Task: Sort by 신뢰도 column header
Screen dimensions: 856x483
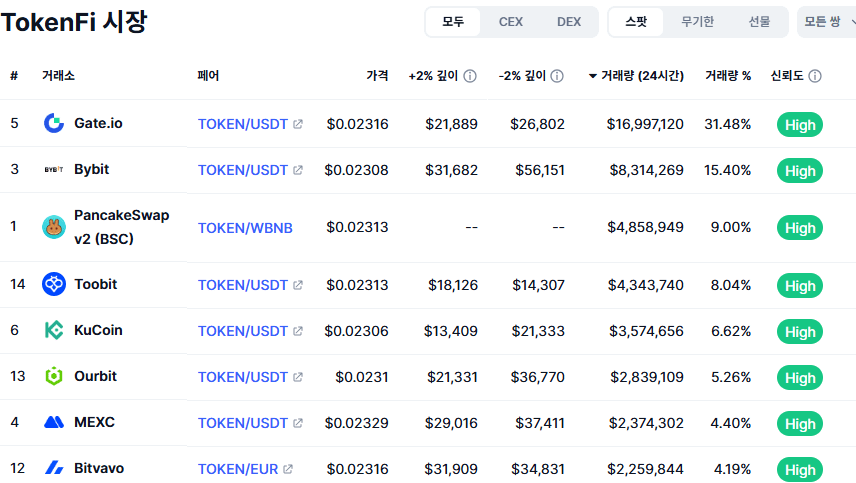Action: 787,76
